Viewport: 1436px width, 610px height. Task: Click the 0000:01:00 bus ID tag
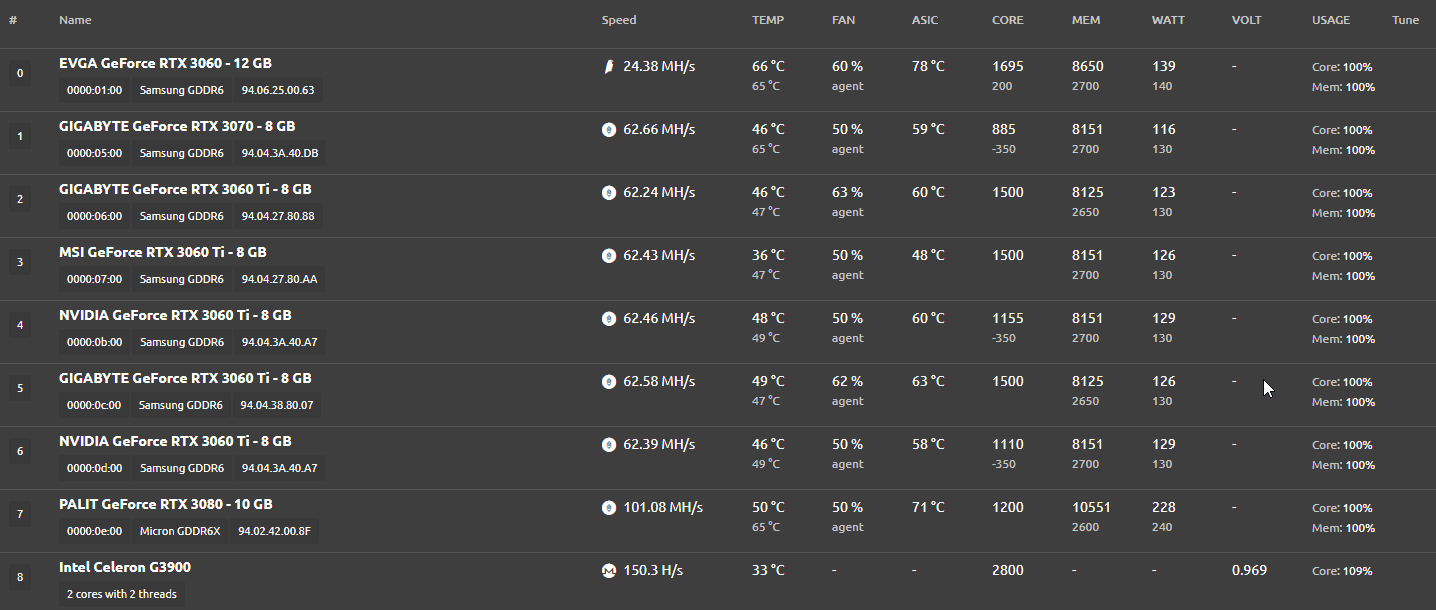(94, 90)
